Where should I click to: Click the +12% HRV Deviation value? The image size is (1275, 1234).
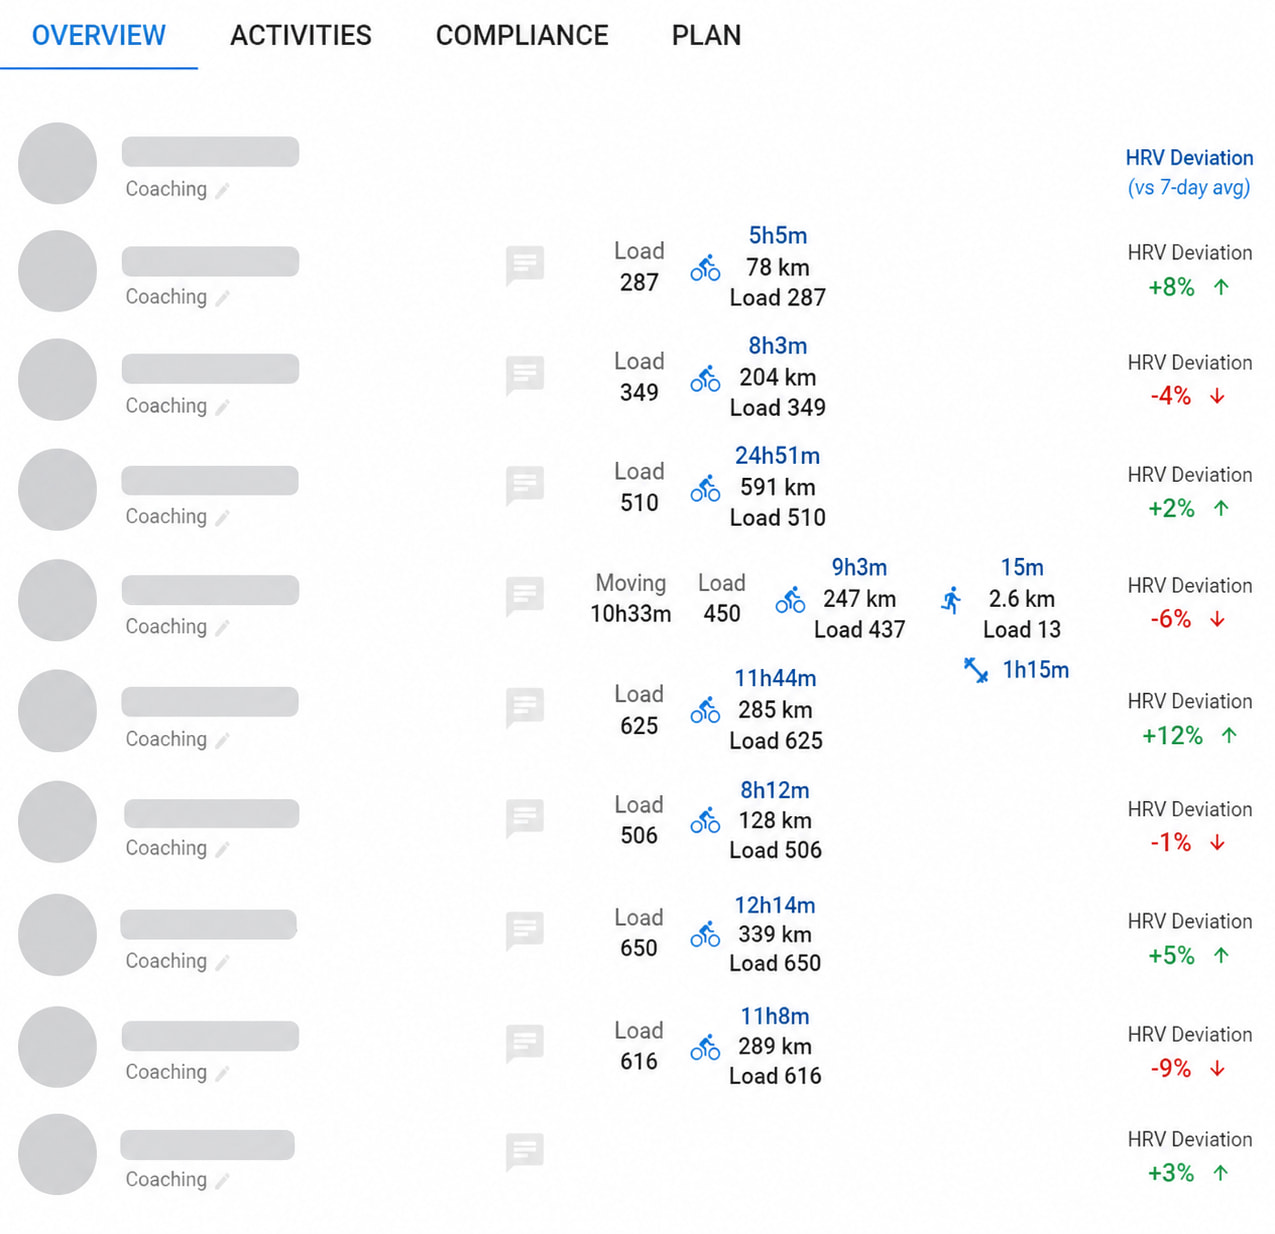tap(1172, 736)
